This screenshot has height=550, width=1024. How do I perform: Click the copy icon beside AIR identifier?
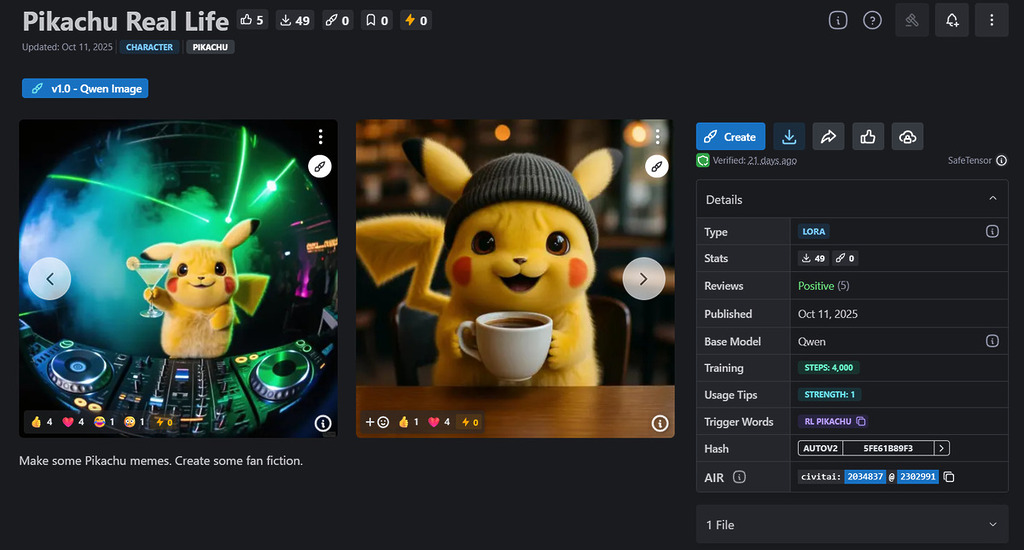(x=949, y=477)
